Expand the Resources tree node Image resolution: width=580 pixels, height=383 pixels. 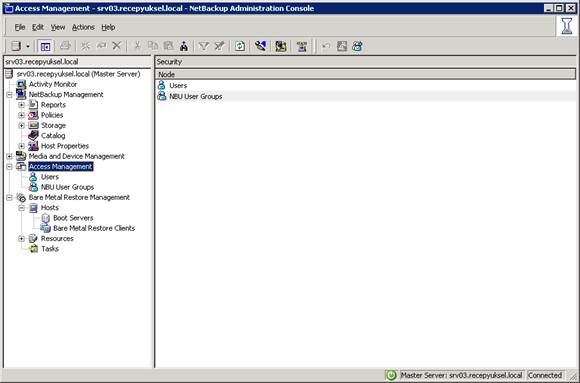point(21,239)
